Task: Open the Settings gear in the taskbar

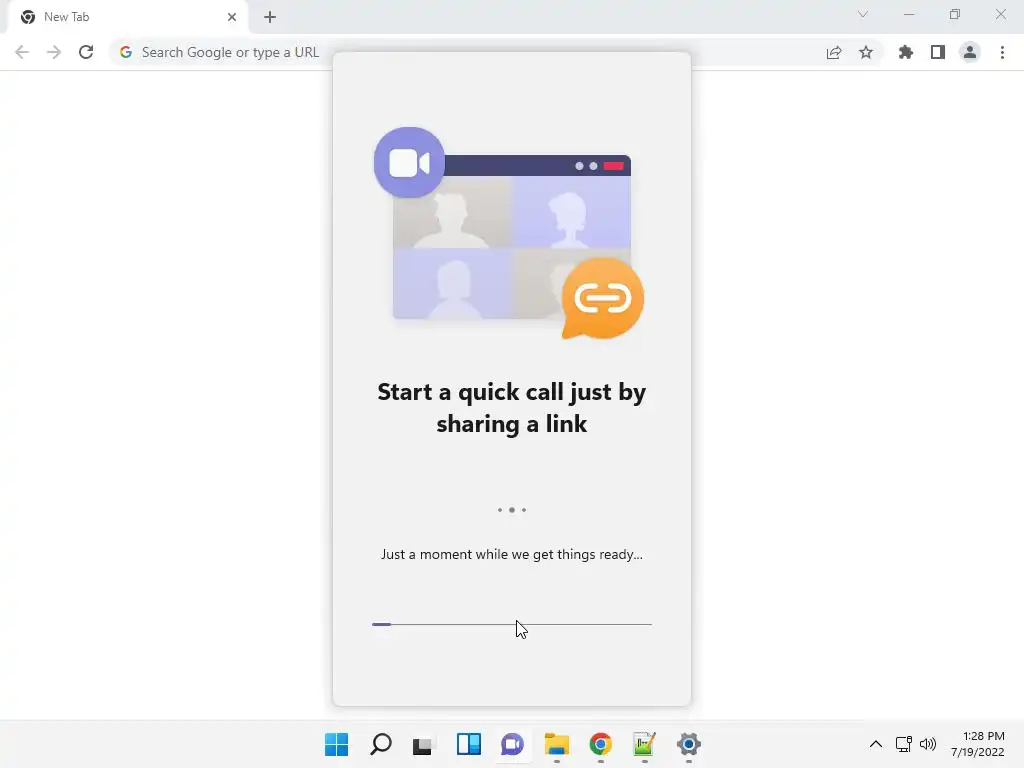Action: 688,744
